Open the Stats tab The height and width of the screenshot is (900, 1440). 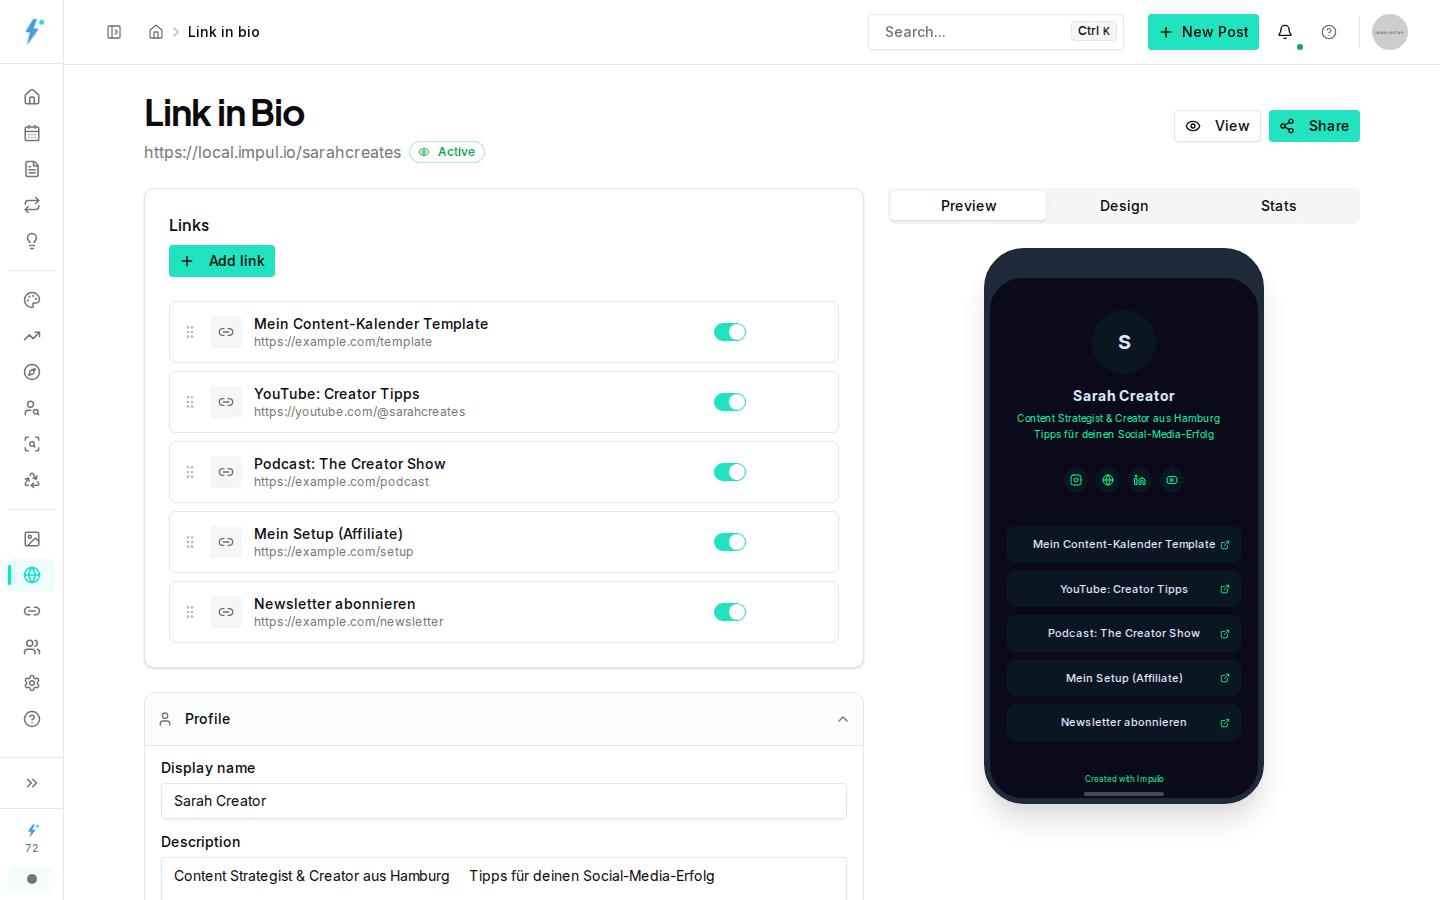pyautogui.click(x=1278, y=205)
